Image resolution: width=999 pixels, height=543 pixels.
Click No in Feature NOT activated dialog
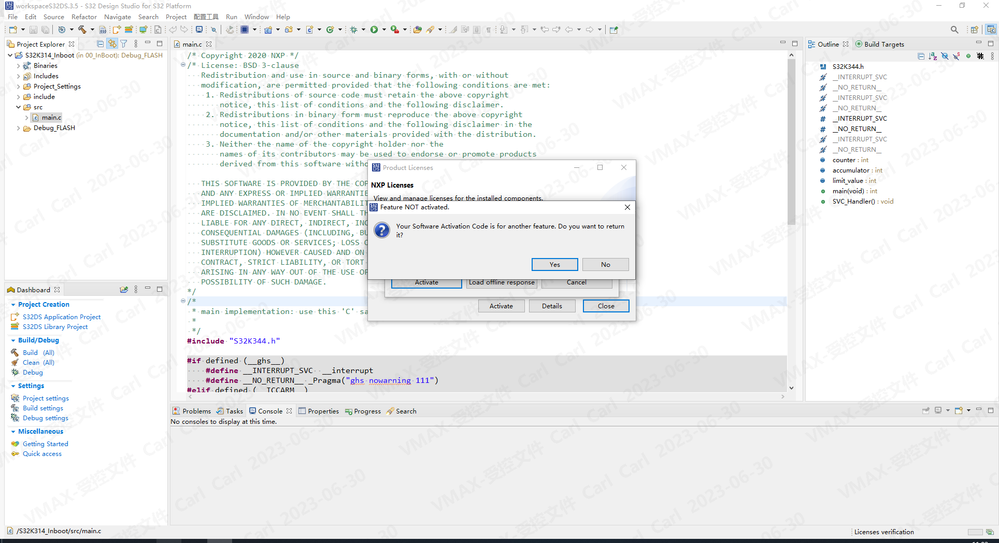click(605, 264)
